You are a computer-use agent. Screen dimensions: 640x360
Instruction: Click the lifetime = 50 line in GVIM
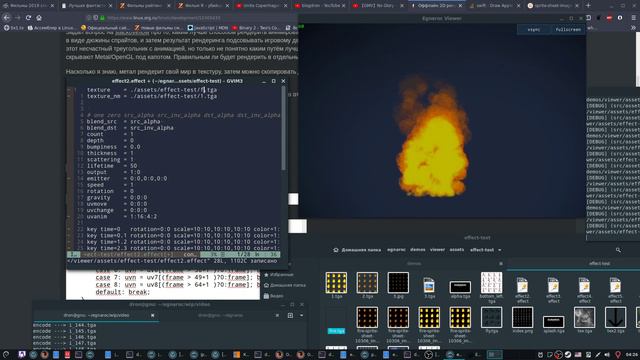[112, 166]
